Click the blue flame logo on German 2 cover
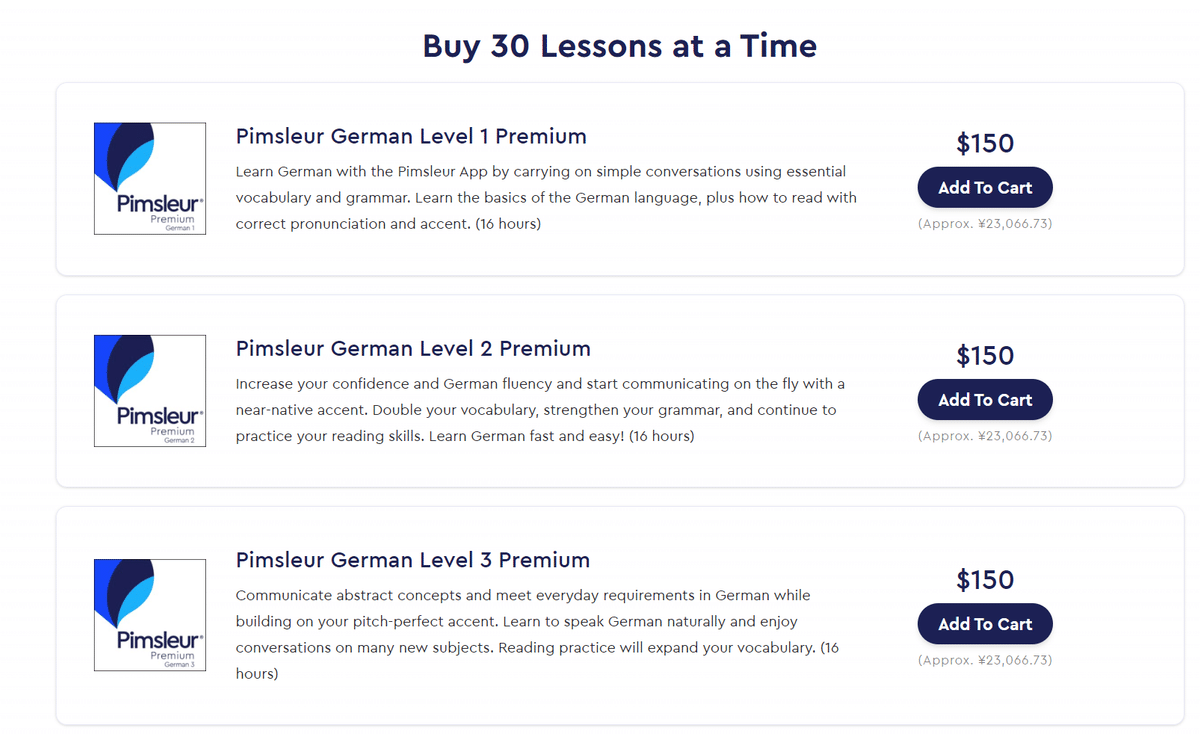The image size is (1200, 734). [x=125, y=368]
